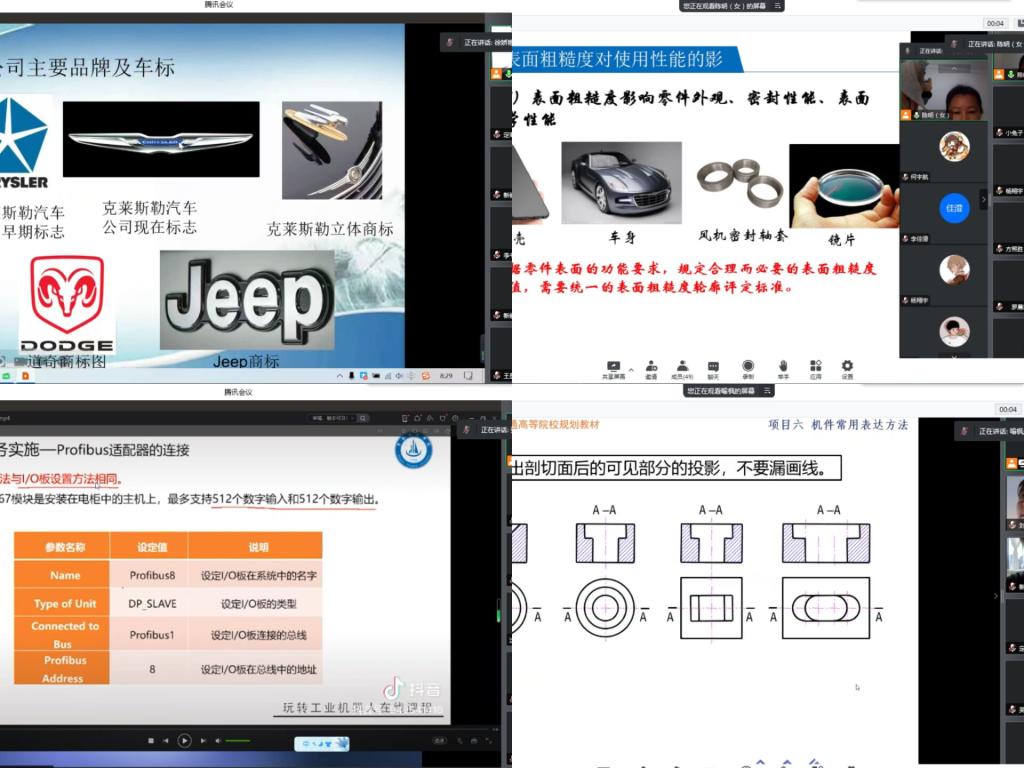
Task: Mute the video player speaker icon
Action: 219,740
